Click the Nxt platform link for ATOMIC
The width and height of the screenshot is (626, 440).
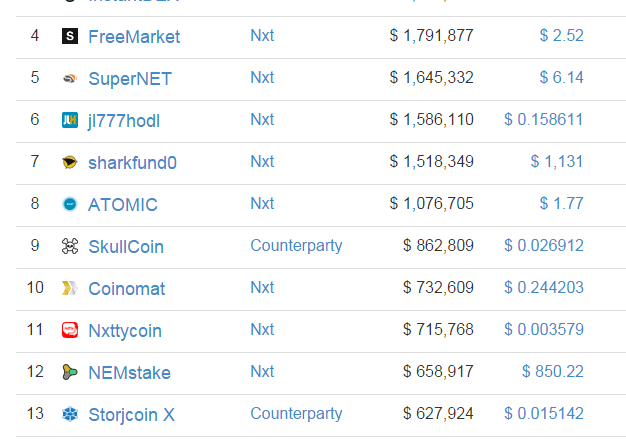point(262,204)
